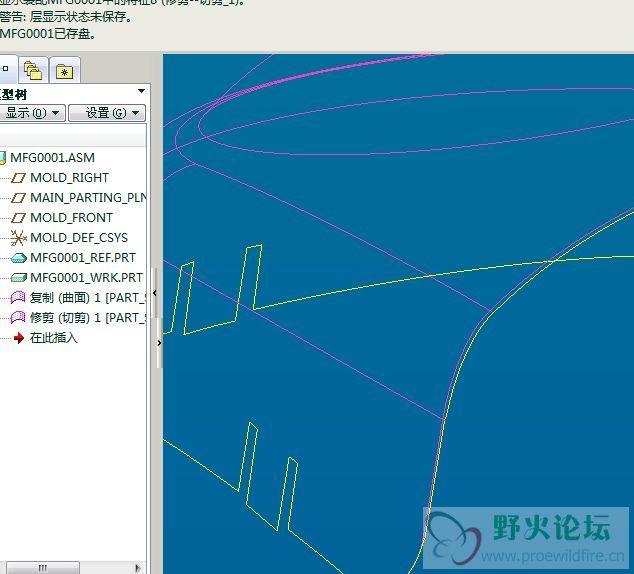Click the message MFG0001已存盘。
This screenshot has height=574, width=634.
click(48, 34)
